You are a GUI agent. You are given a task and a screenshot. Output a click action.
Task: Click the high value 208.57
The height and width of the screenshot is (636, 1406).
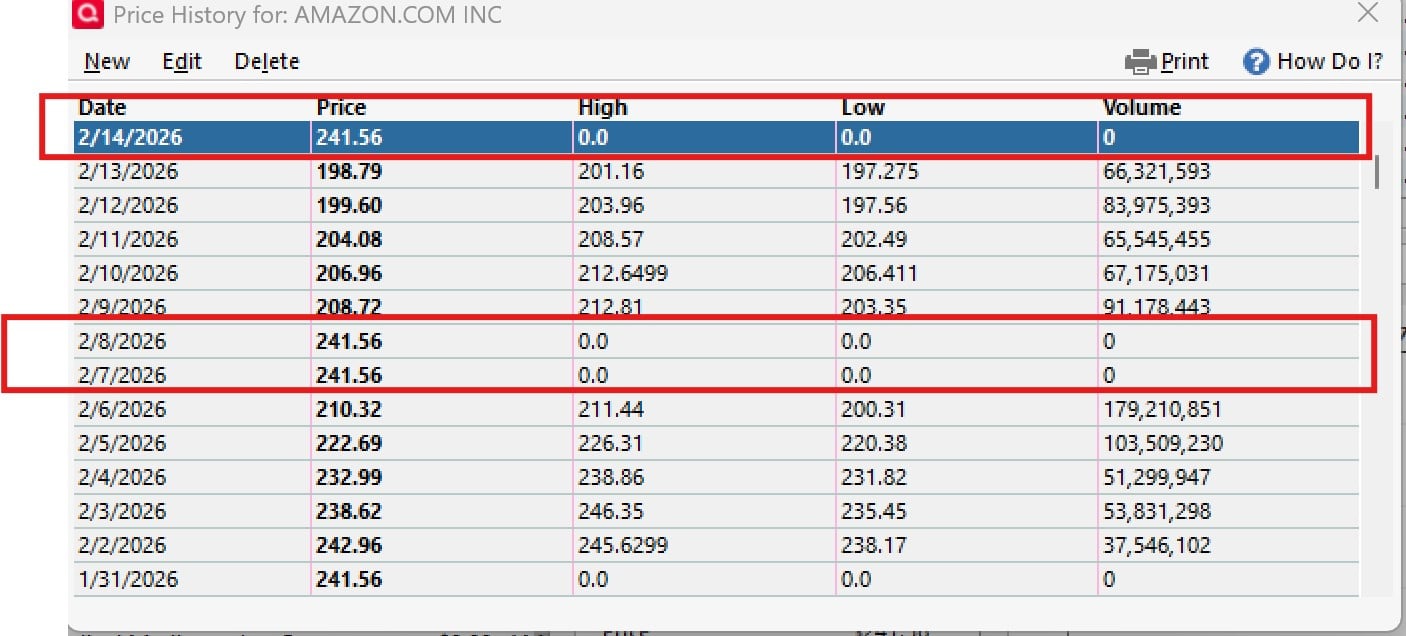611,240
